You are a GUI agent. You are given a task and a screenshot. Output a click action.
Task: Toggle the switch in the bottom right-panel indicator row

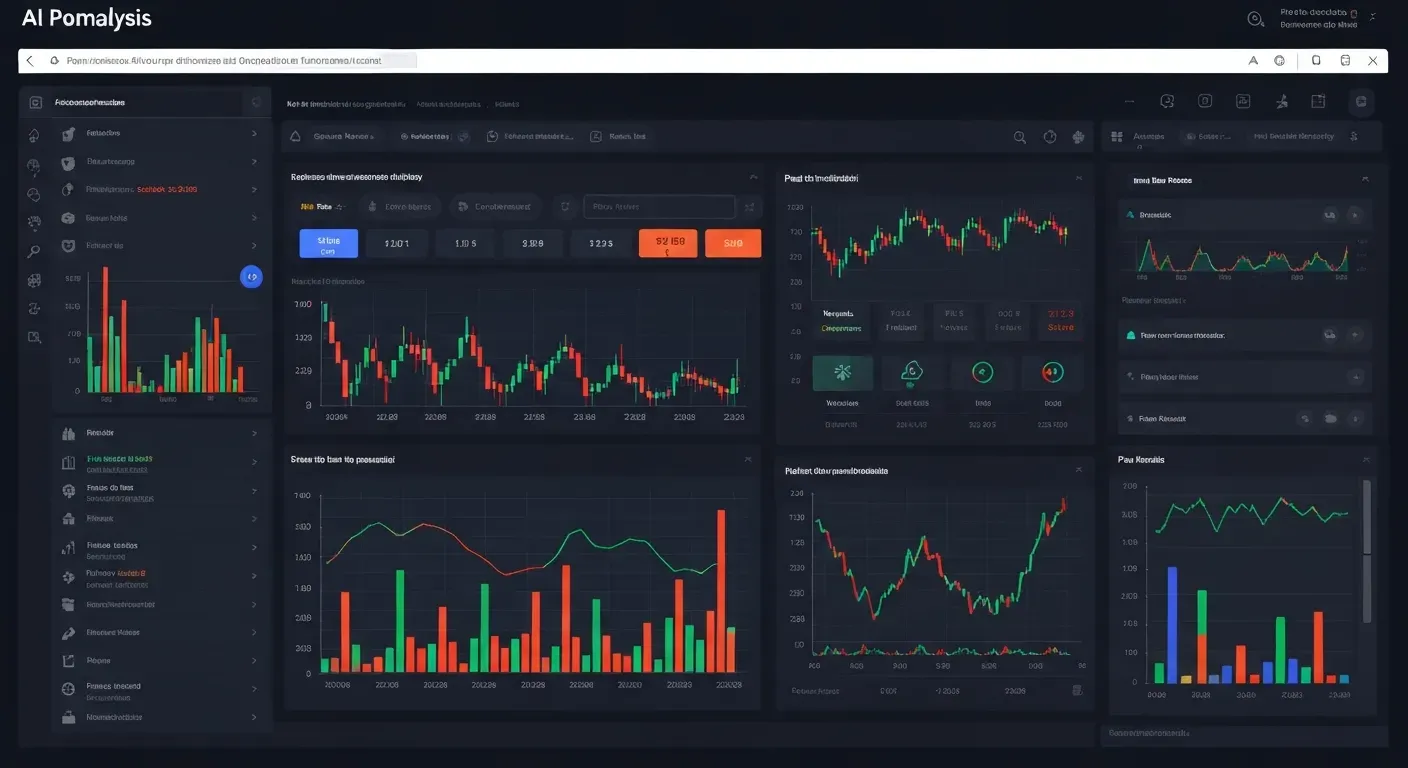tap(1330, 419)
